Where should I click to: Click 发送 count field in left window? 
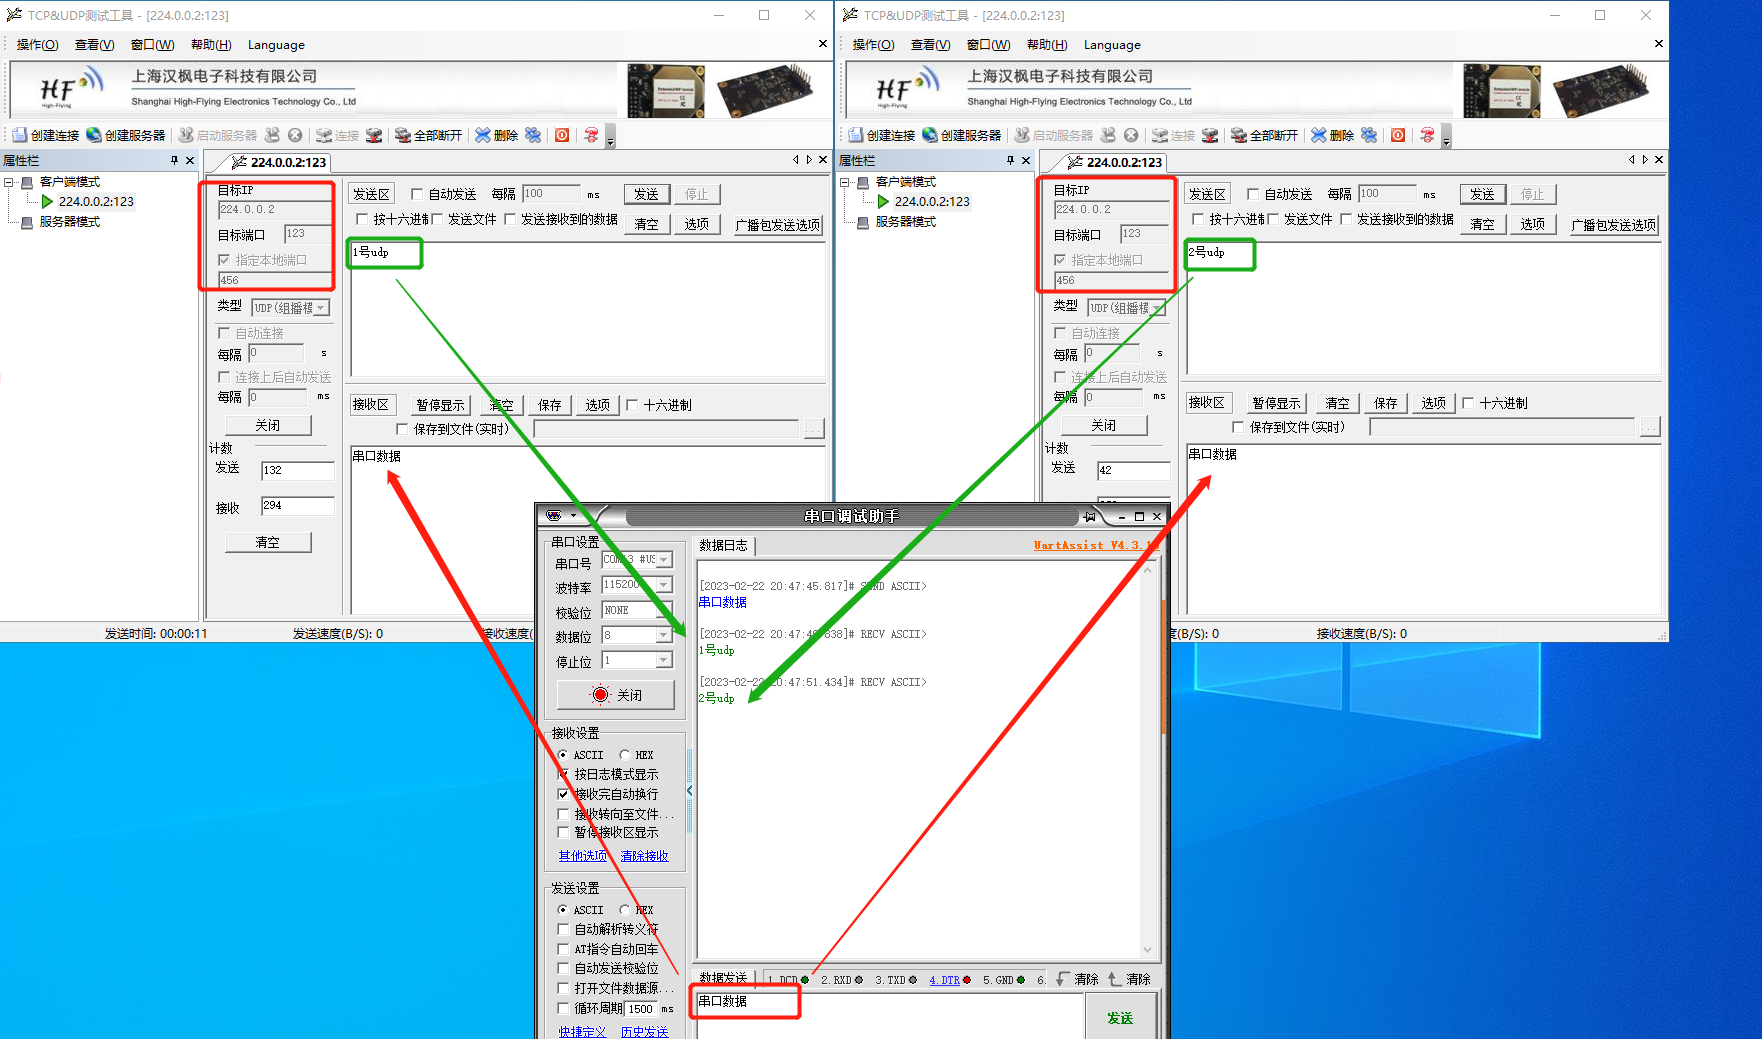click(x=298, y=470)
